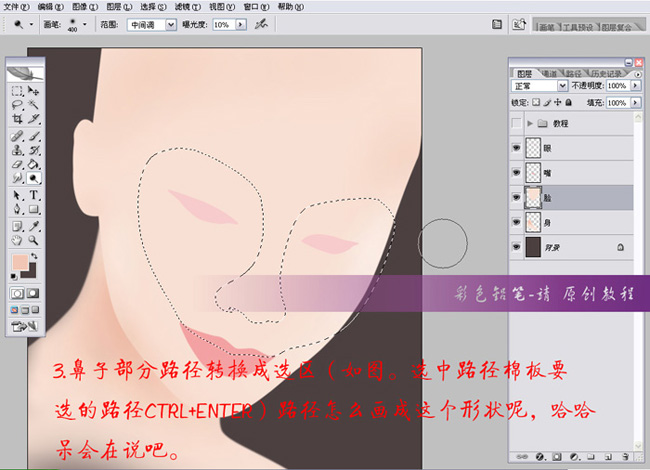This screenshot has height=470, width=650.
Task: Click the foreground color swatch
Action: pos(18,262)
